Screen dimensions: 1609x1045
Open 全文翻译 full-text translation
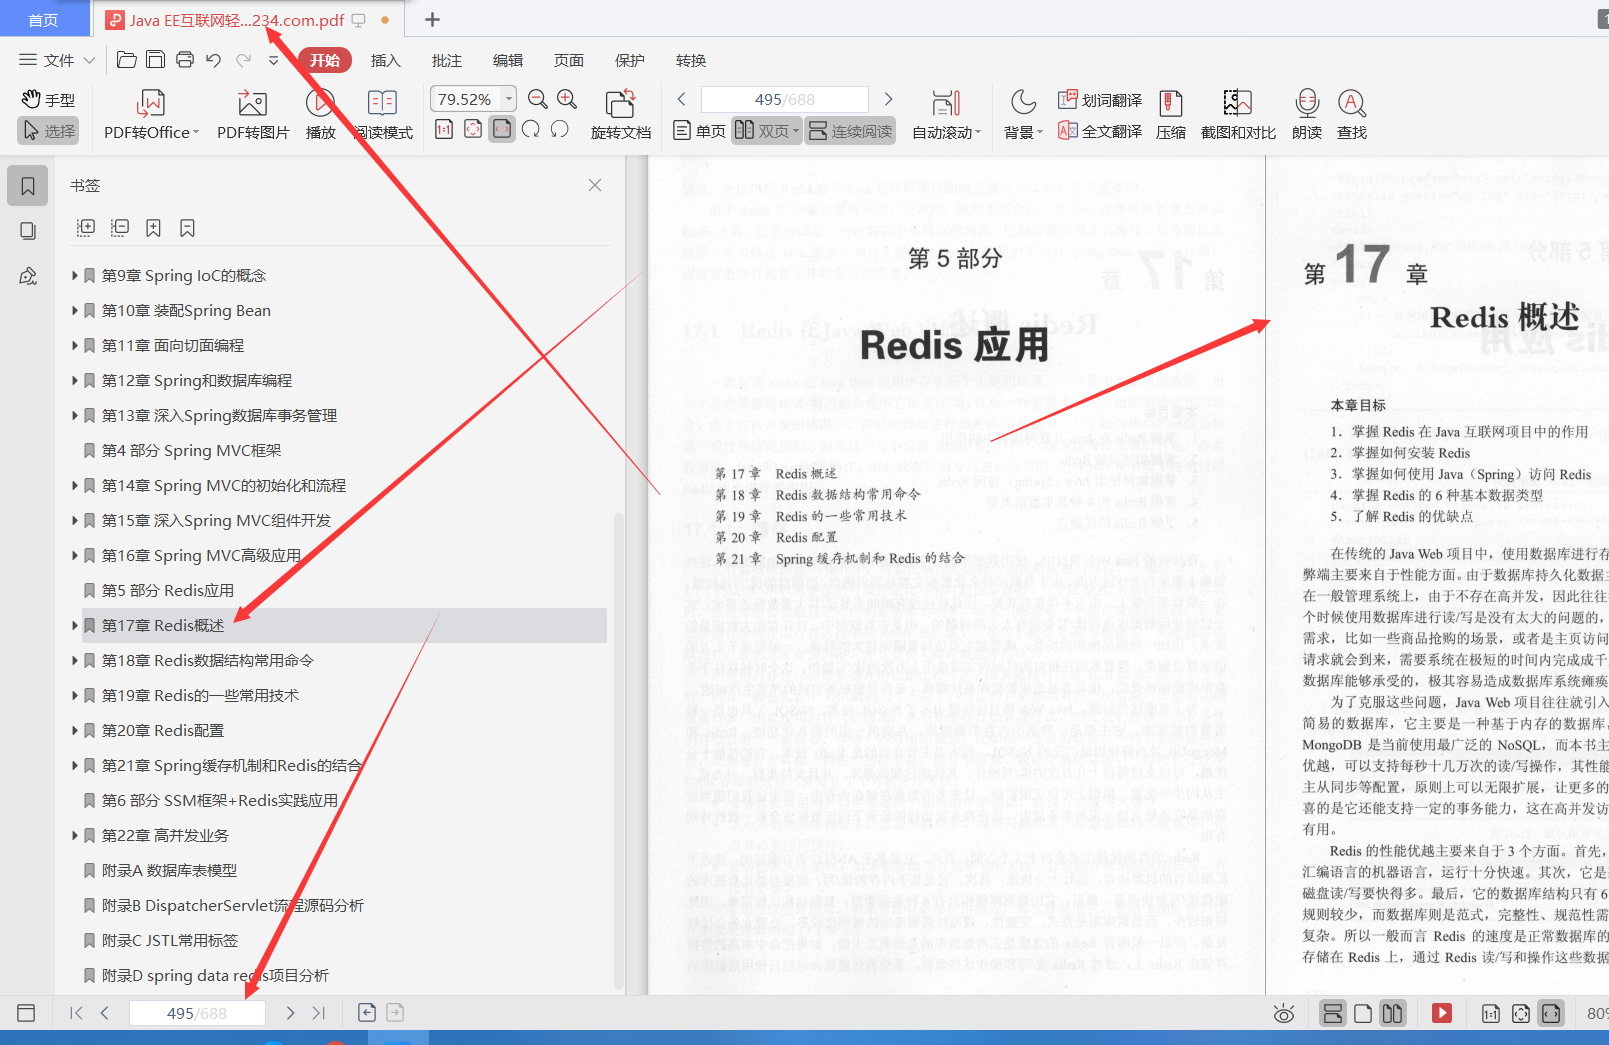coord(1100,131)
